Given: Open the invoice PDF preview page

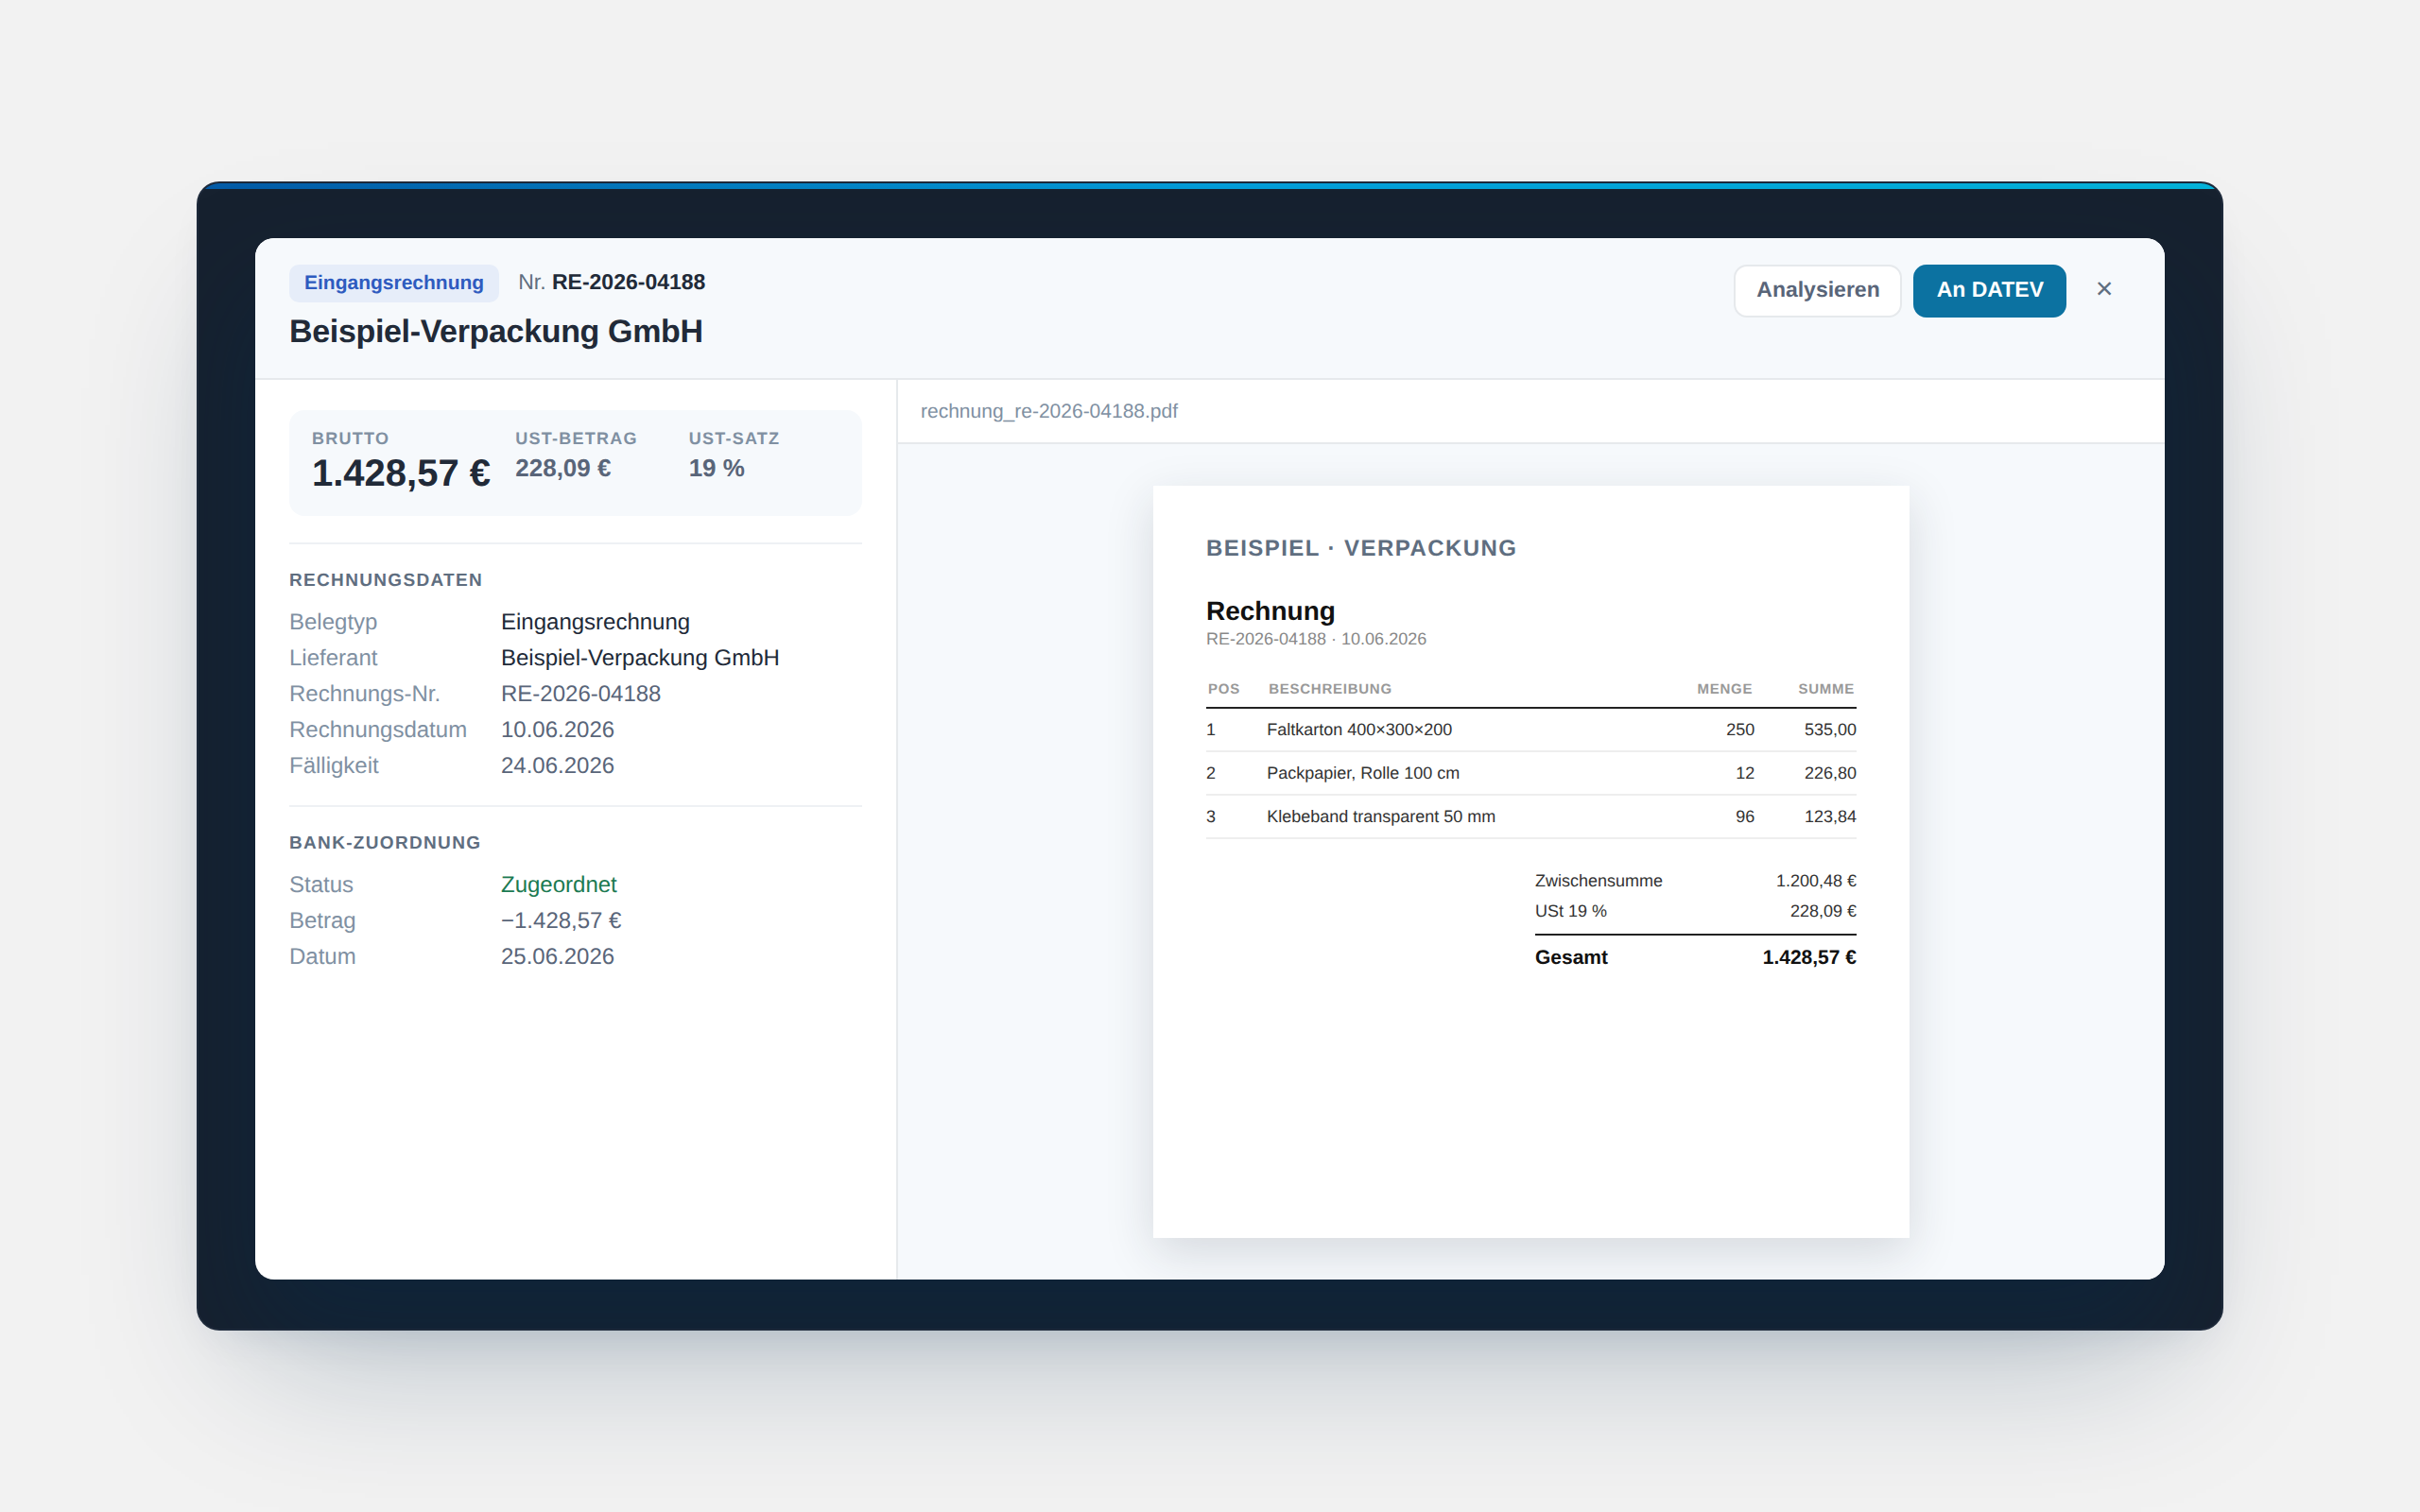Looking at the screenshot, I should coord(1530,862).
